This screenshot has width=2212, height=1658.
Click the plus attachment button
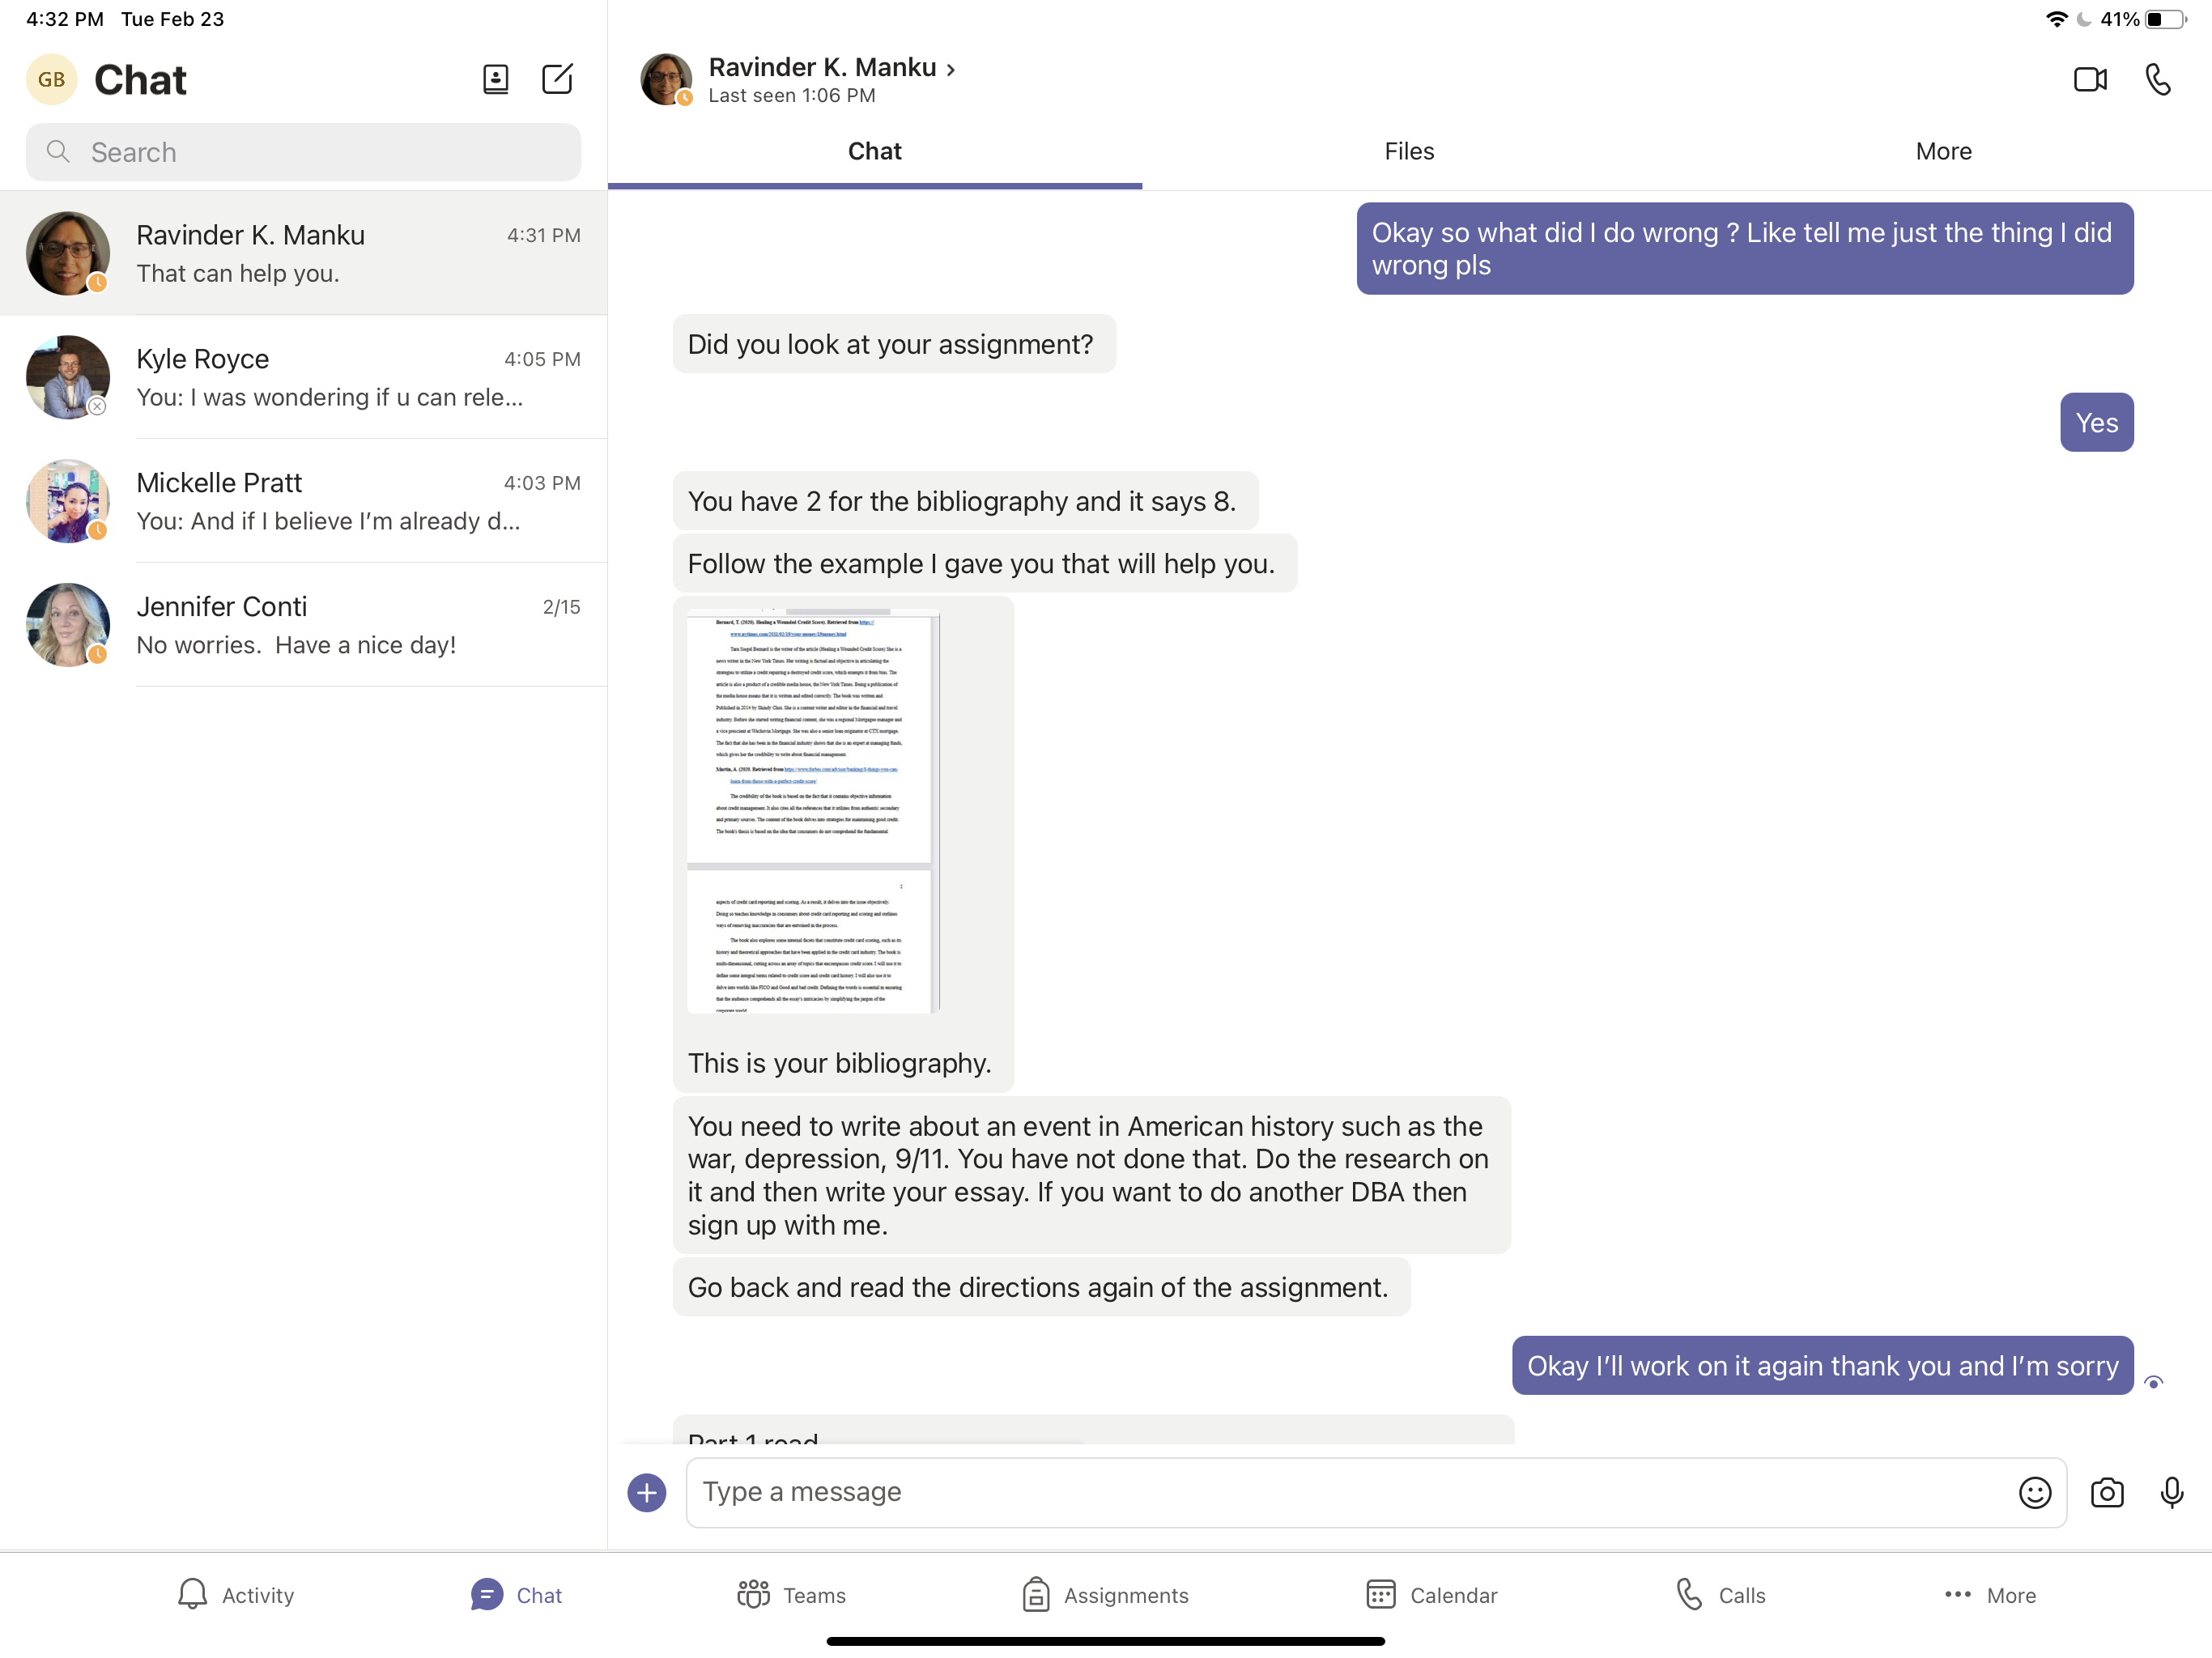646,1492
